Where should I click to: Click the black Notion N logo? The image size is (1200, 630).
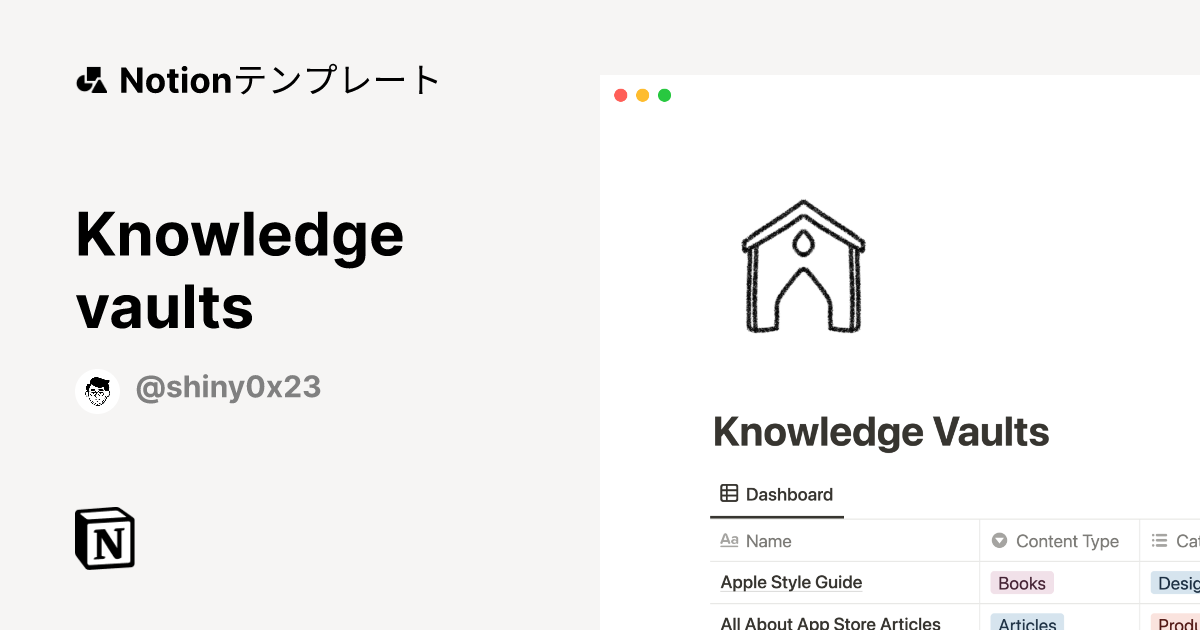(104, 538)
